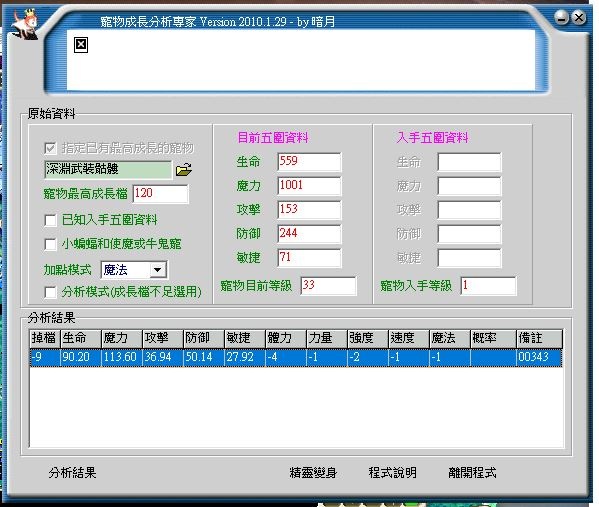Open the pet file folder icon

point(184,169)
